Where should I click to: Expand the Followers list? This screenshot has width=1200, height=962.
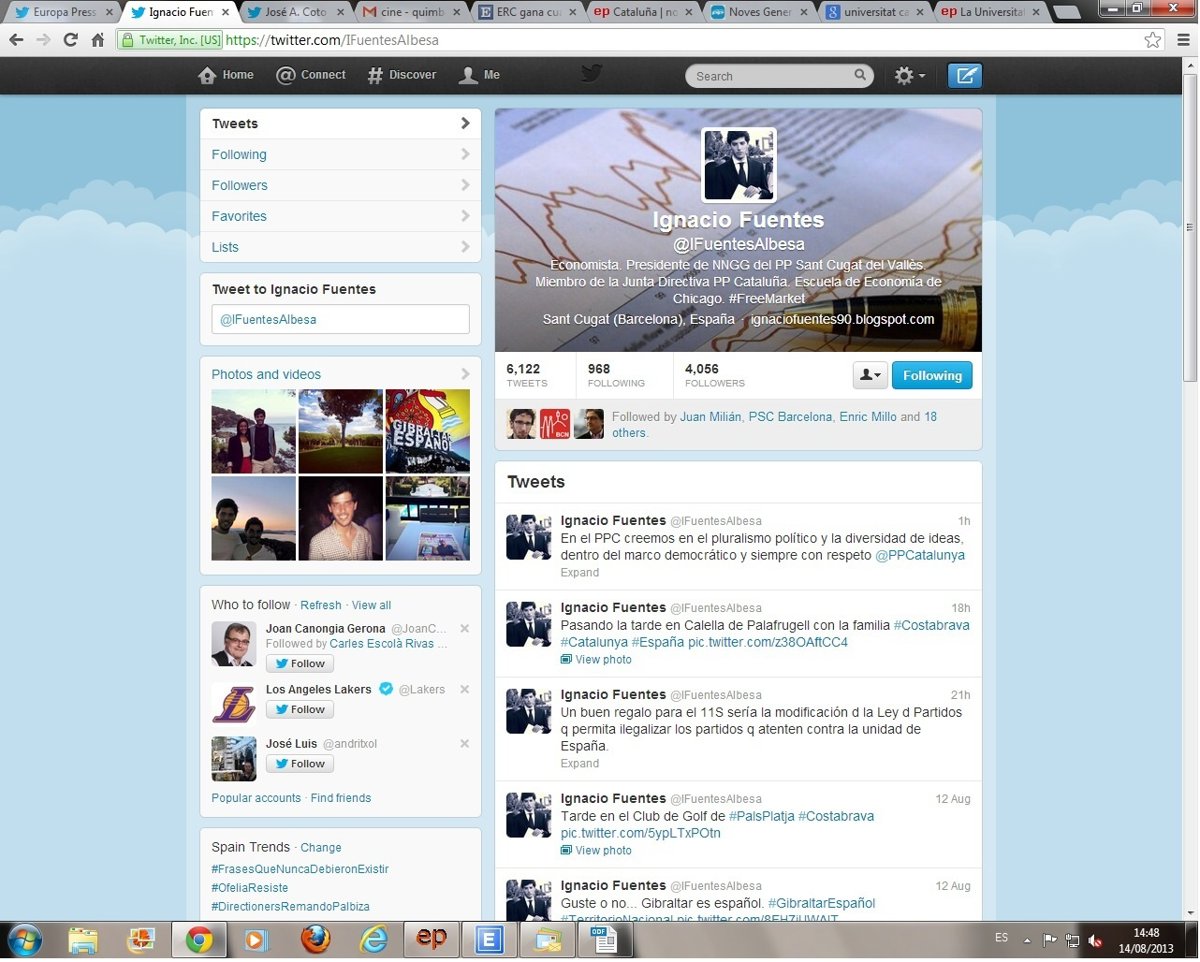[x=340, y=185]
